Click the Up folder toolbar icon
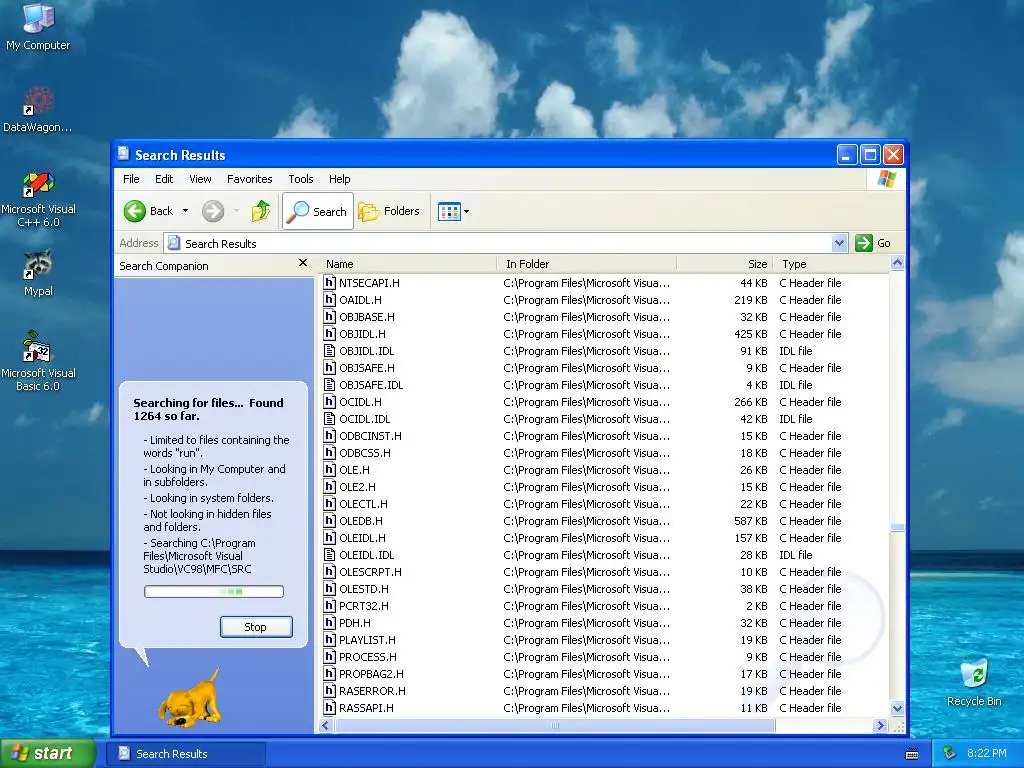This screenshot has width=1024, height=768. [261, 211]
